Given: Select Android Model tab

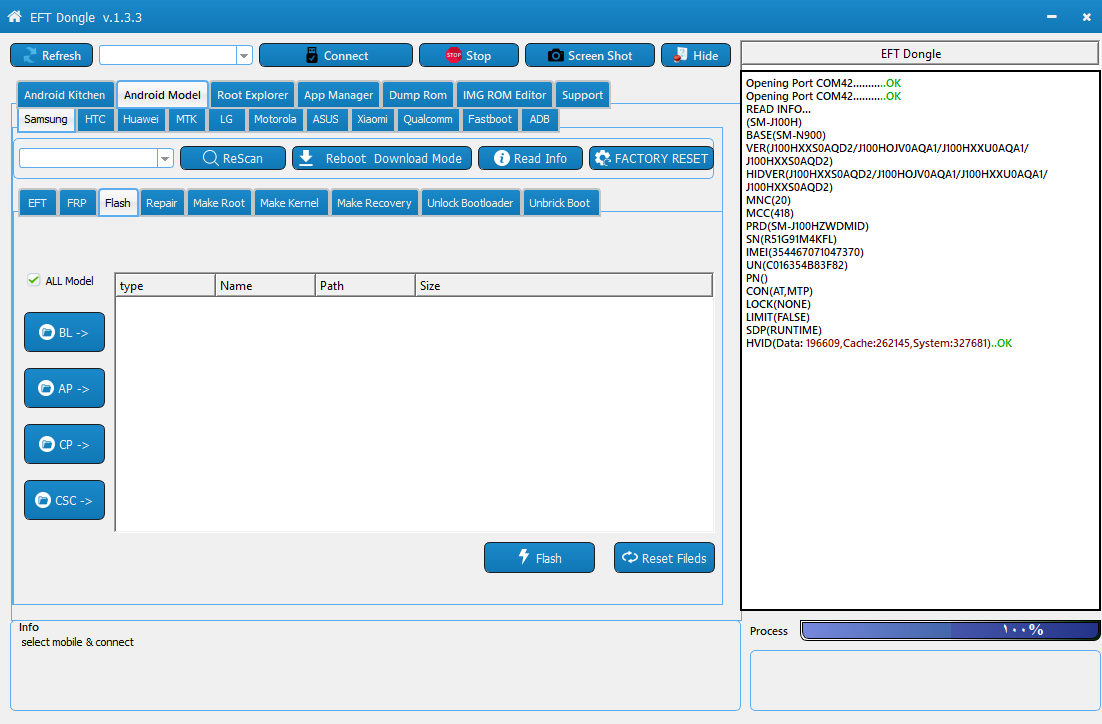Looking at the screenshot, I should point(162,95).
